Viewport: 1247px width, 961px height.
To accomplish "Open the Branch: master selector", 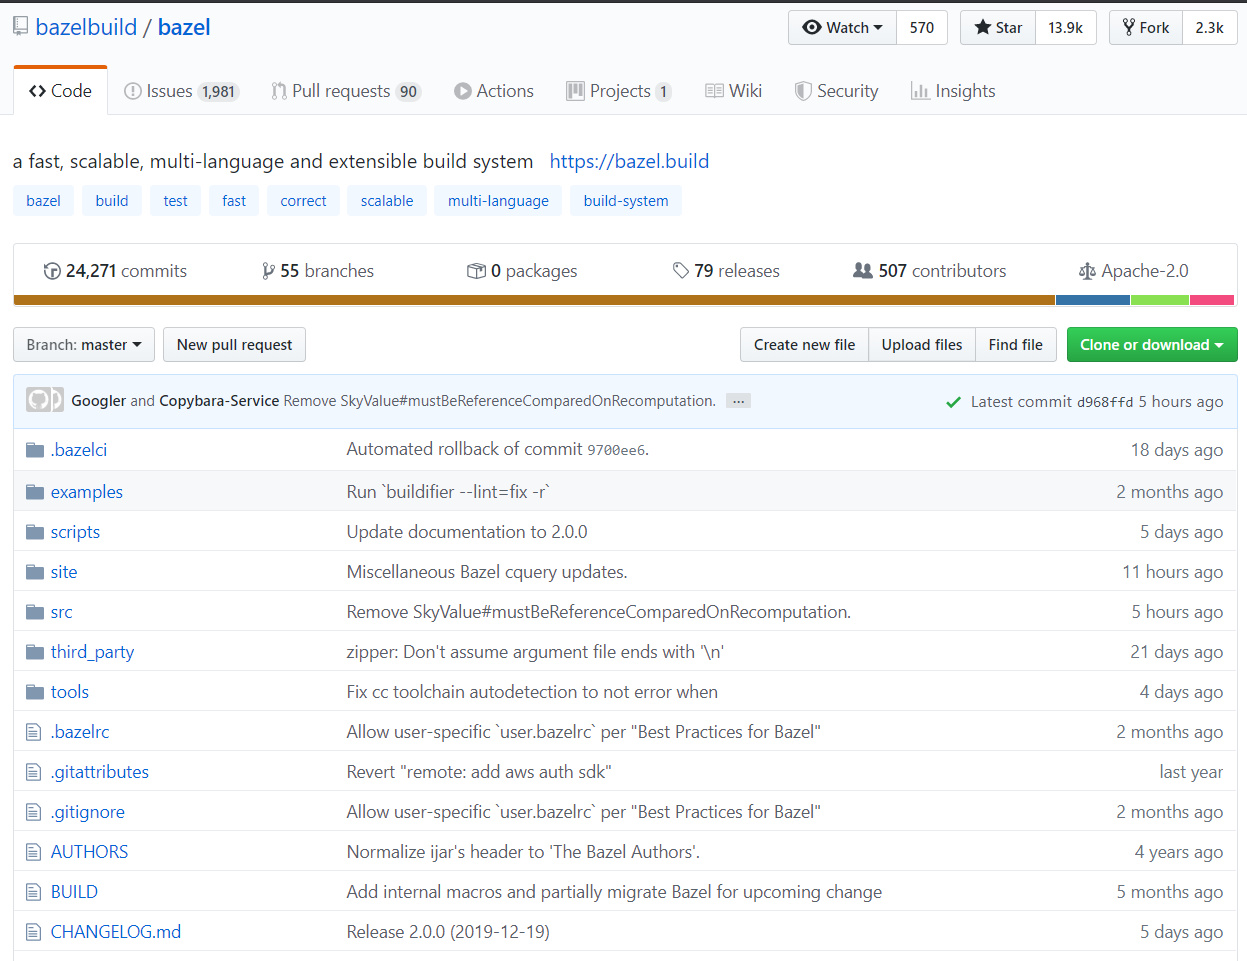I will click(x=84, y=345).
